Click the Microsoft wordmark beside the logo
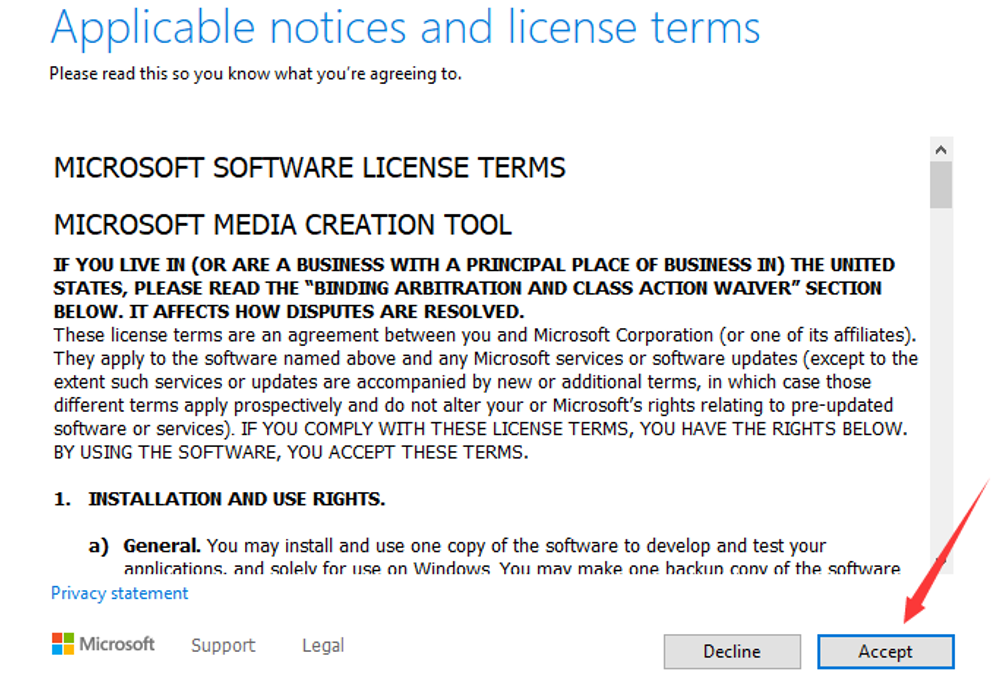 pos(117,644)
